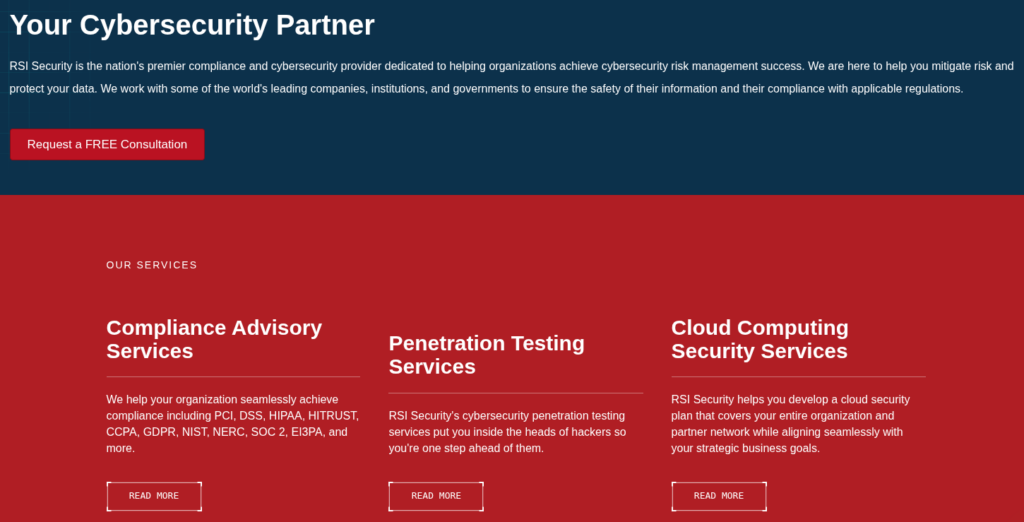The image size is (1024, 522).
Task: Select the Cloud Computing Security Services heading
Action: (x=760, y=339)
